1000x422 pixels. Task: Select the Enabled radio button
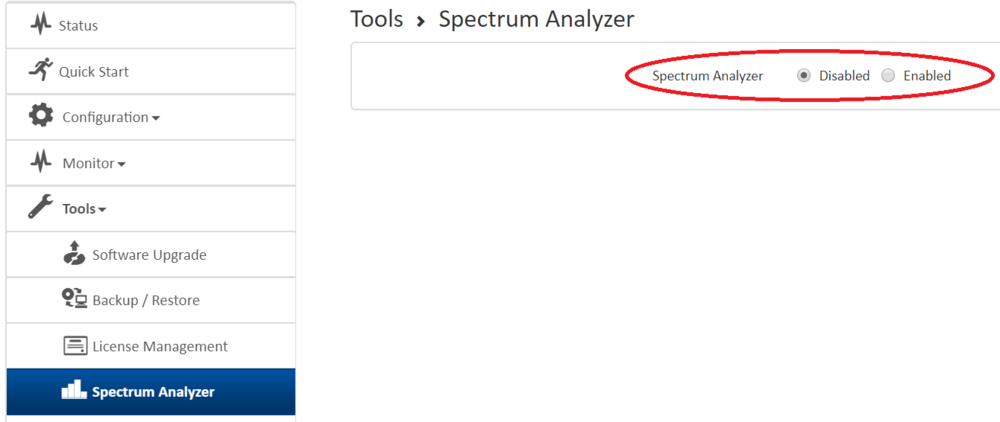(x=888, y=76)
